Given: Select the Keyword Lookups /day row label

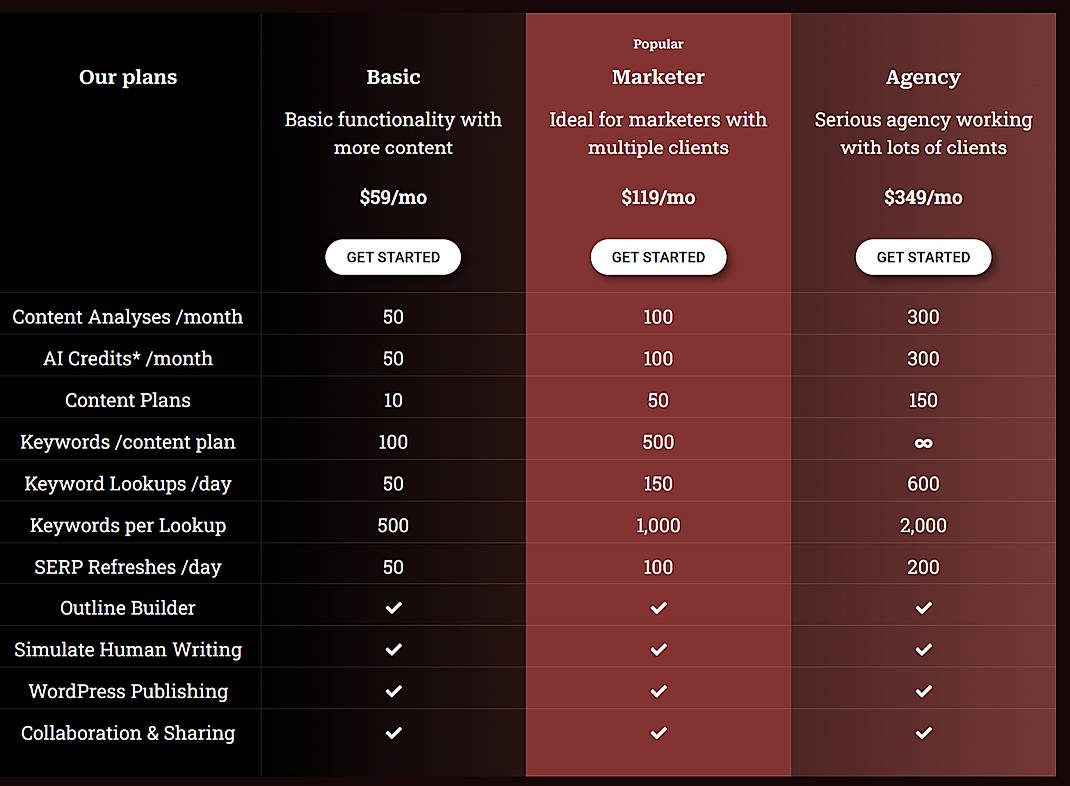Looking at the screenshot, I should click(128, 483).
